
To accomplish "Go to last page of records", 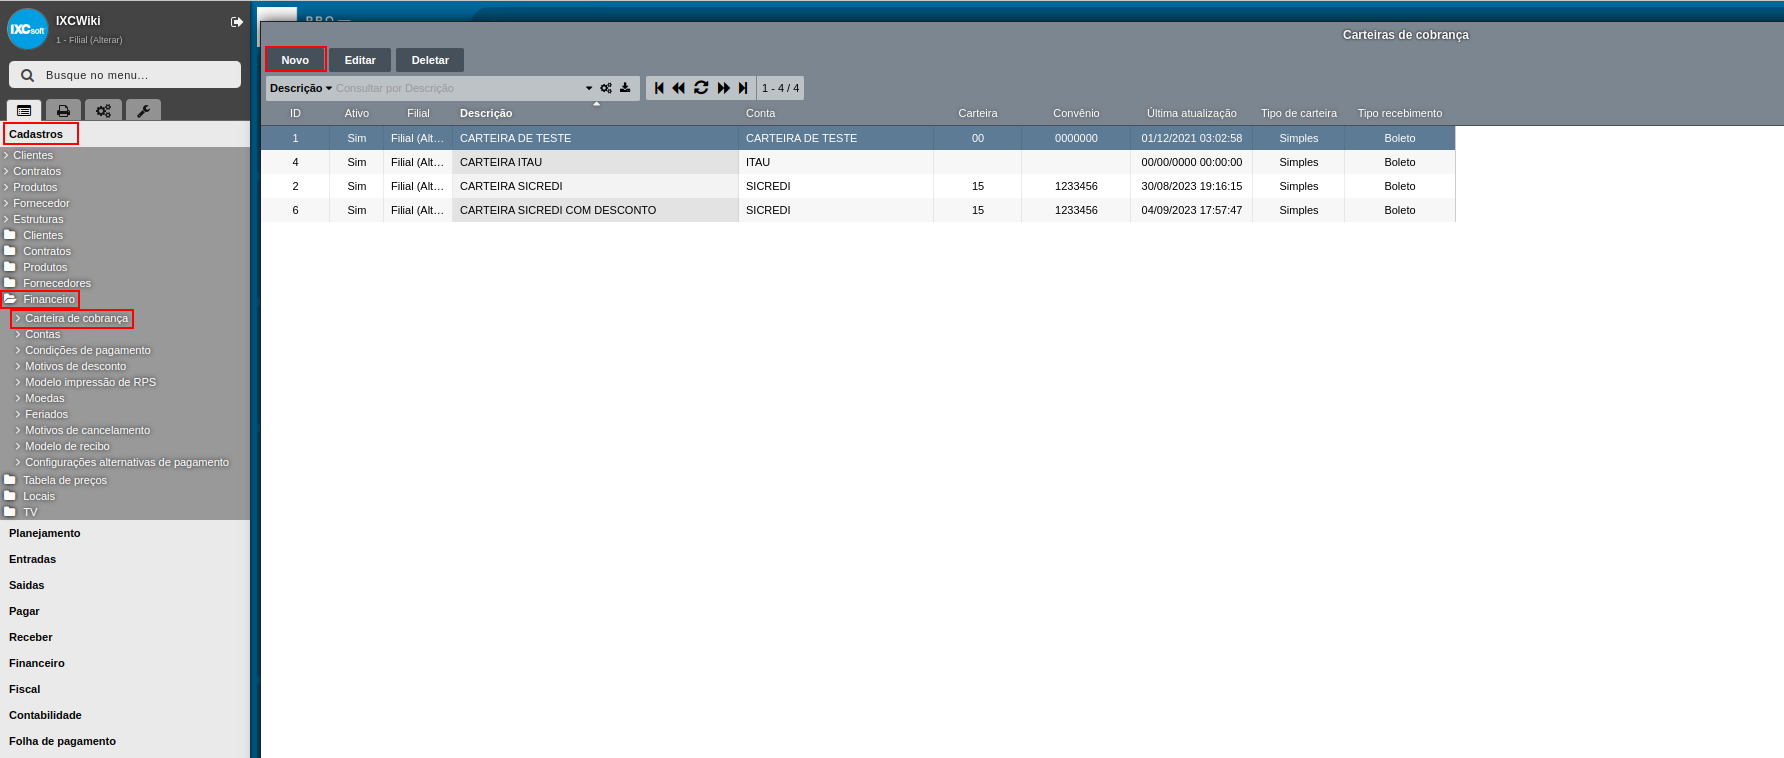I will pos(743,88).
